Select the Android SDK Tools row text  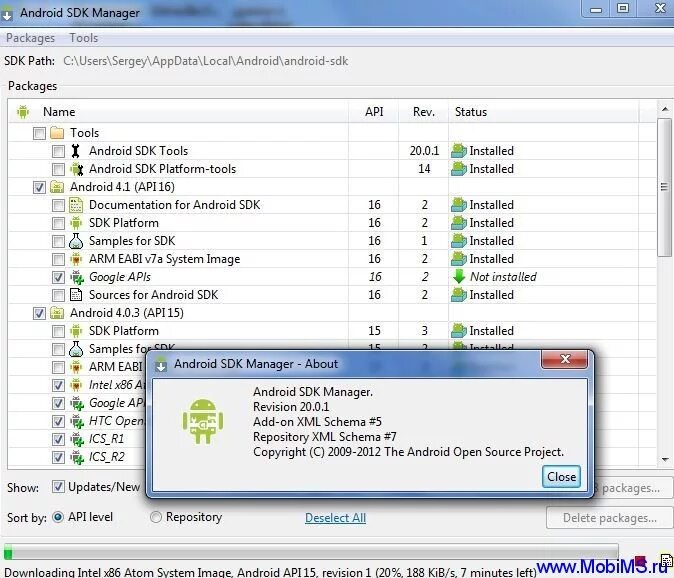click(x=138, y=151)
